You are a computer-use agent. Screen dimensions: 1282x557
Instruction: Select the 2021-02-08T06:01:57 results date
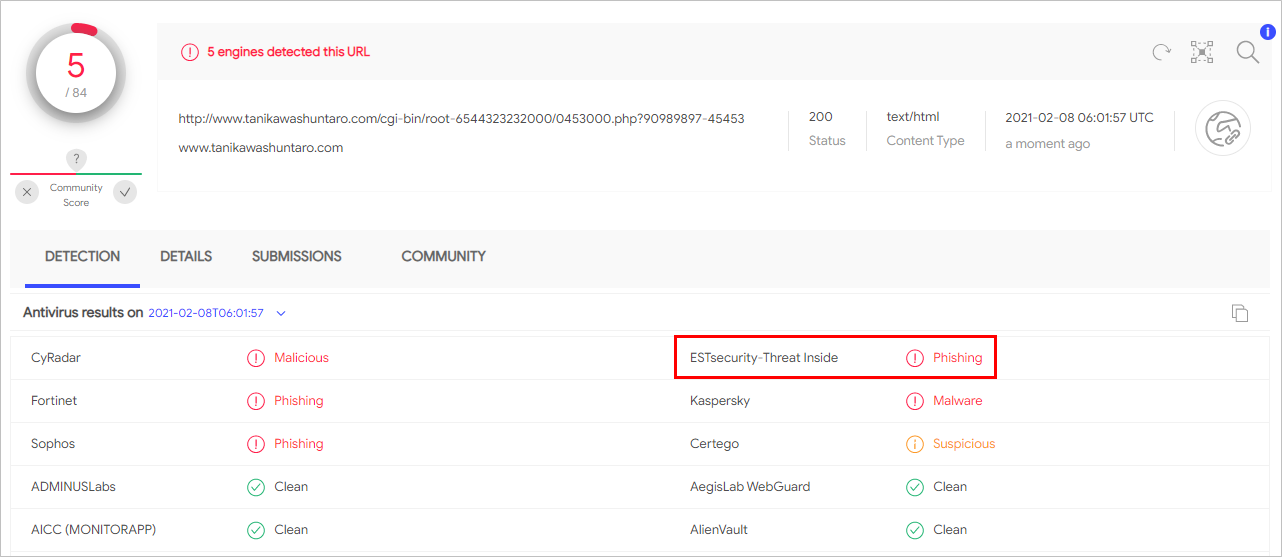coord(206,313)
